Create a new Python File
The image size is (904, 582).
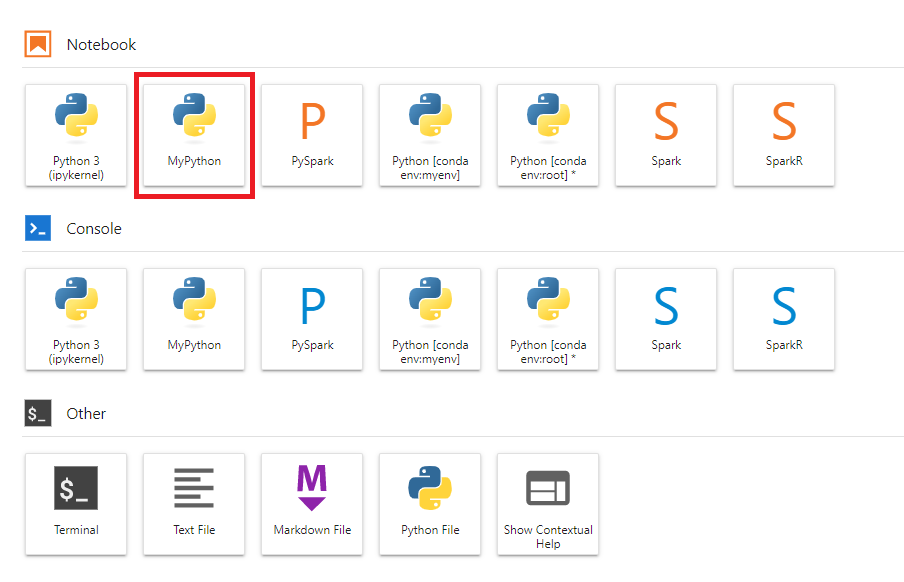point(430,503)
